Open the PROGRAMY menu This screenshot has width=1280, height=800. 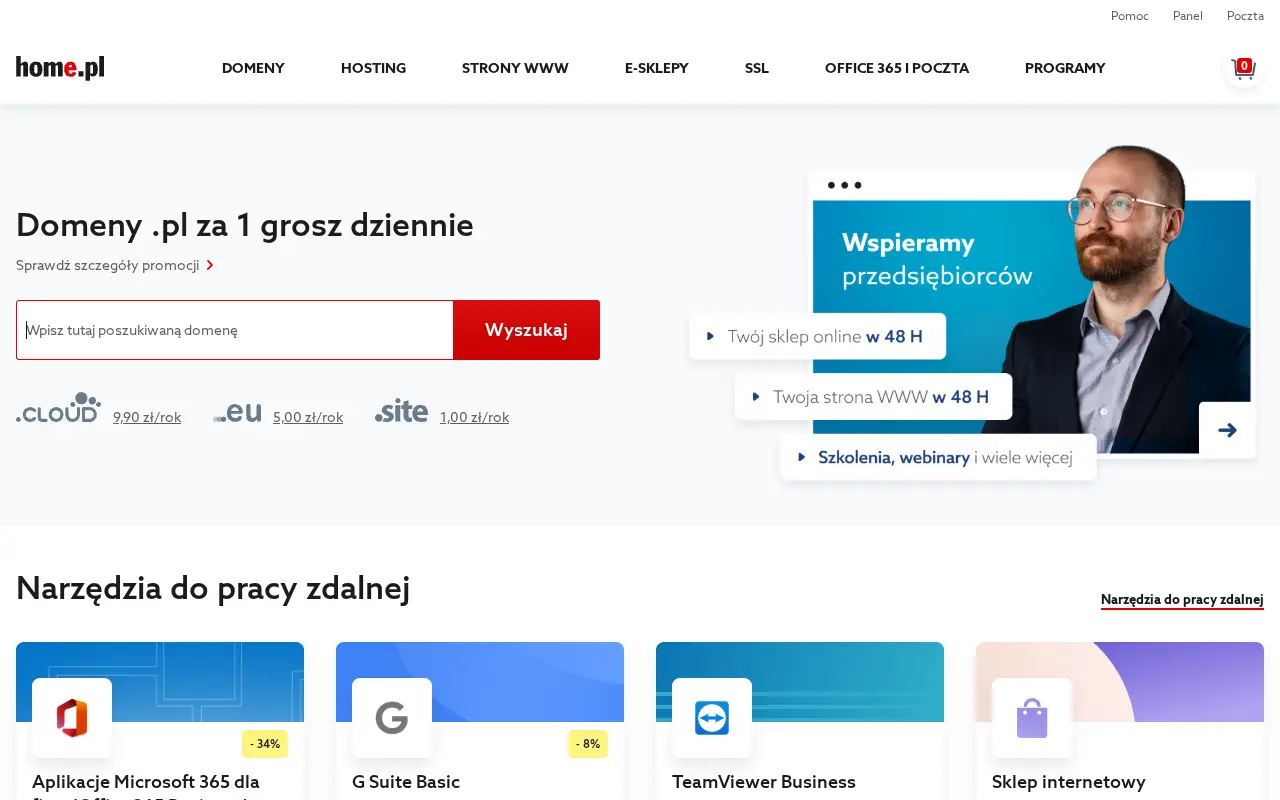(1065, 68)
